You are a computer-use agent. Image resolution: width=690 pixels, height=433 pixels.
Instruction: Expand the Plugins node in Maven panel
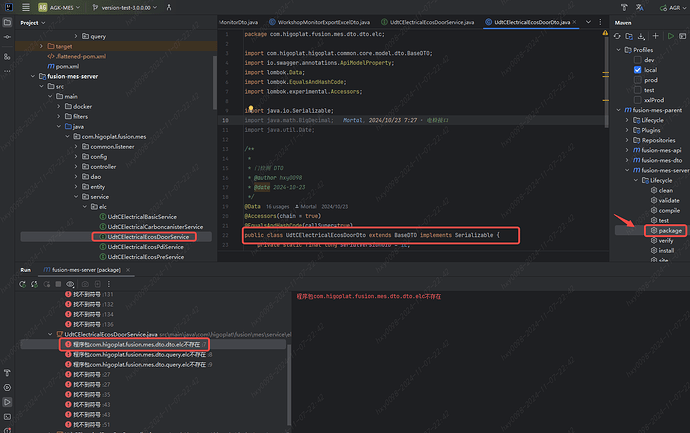[x=627, y=130]
